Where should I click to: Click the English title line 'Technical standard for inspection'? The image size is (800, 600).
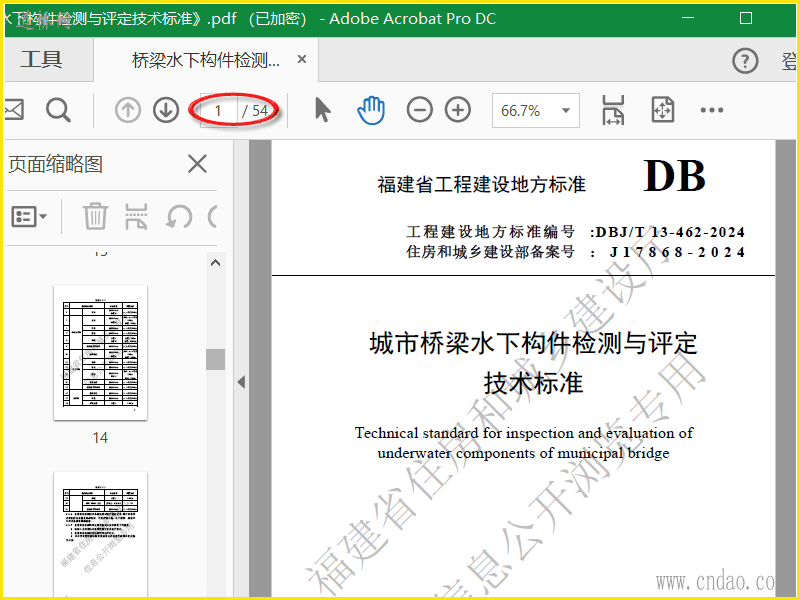[524, 433]
